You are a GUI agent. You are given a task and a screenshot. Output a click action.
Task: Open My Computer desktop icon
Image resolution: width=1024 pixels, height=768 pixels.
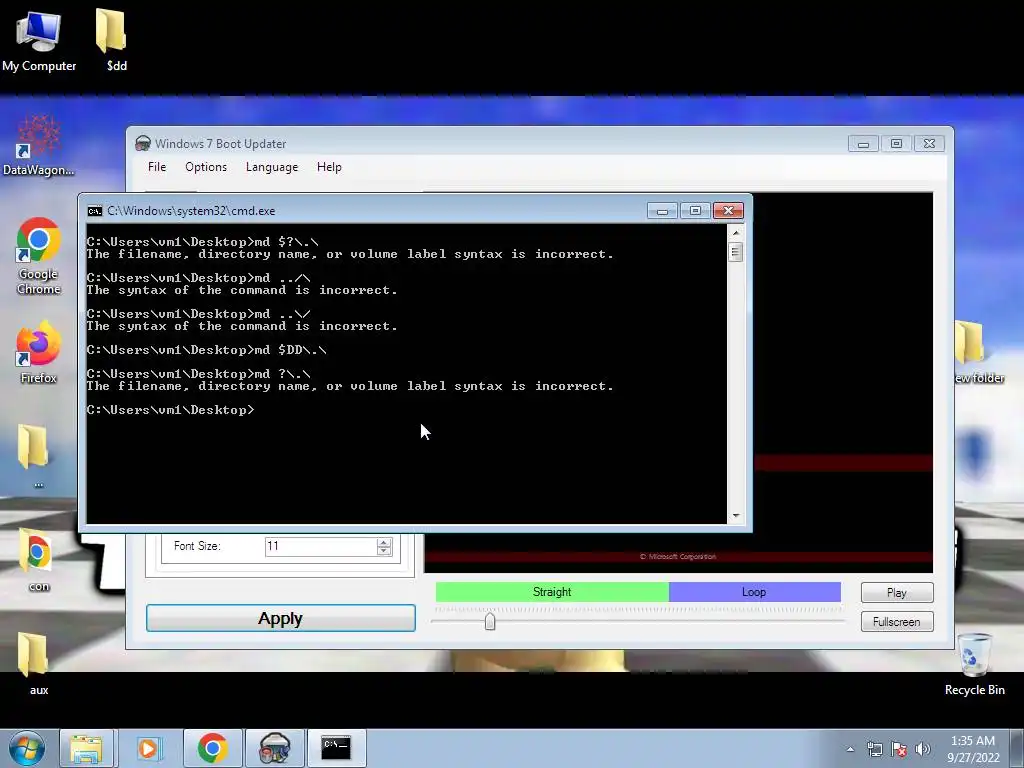39,40
